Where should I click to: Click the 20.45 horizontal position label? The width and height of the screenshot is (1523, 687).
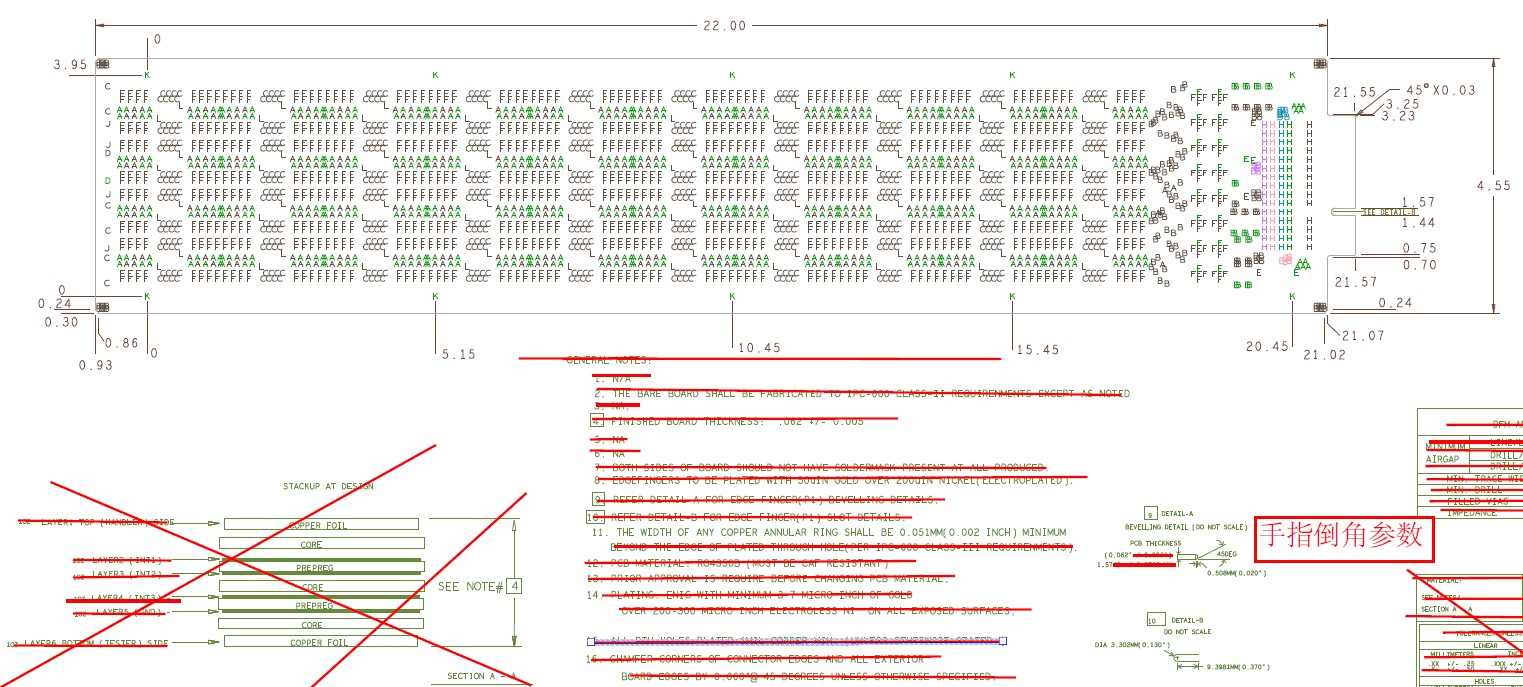tap(1267, 346)
